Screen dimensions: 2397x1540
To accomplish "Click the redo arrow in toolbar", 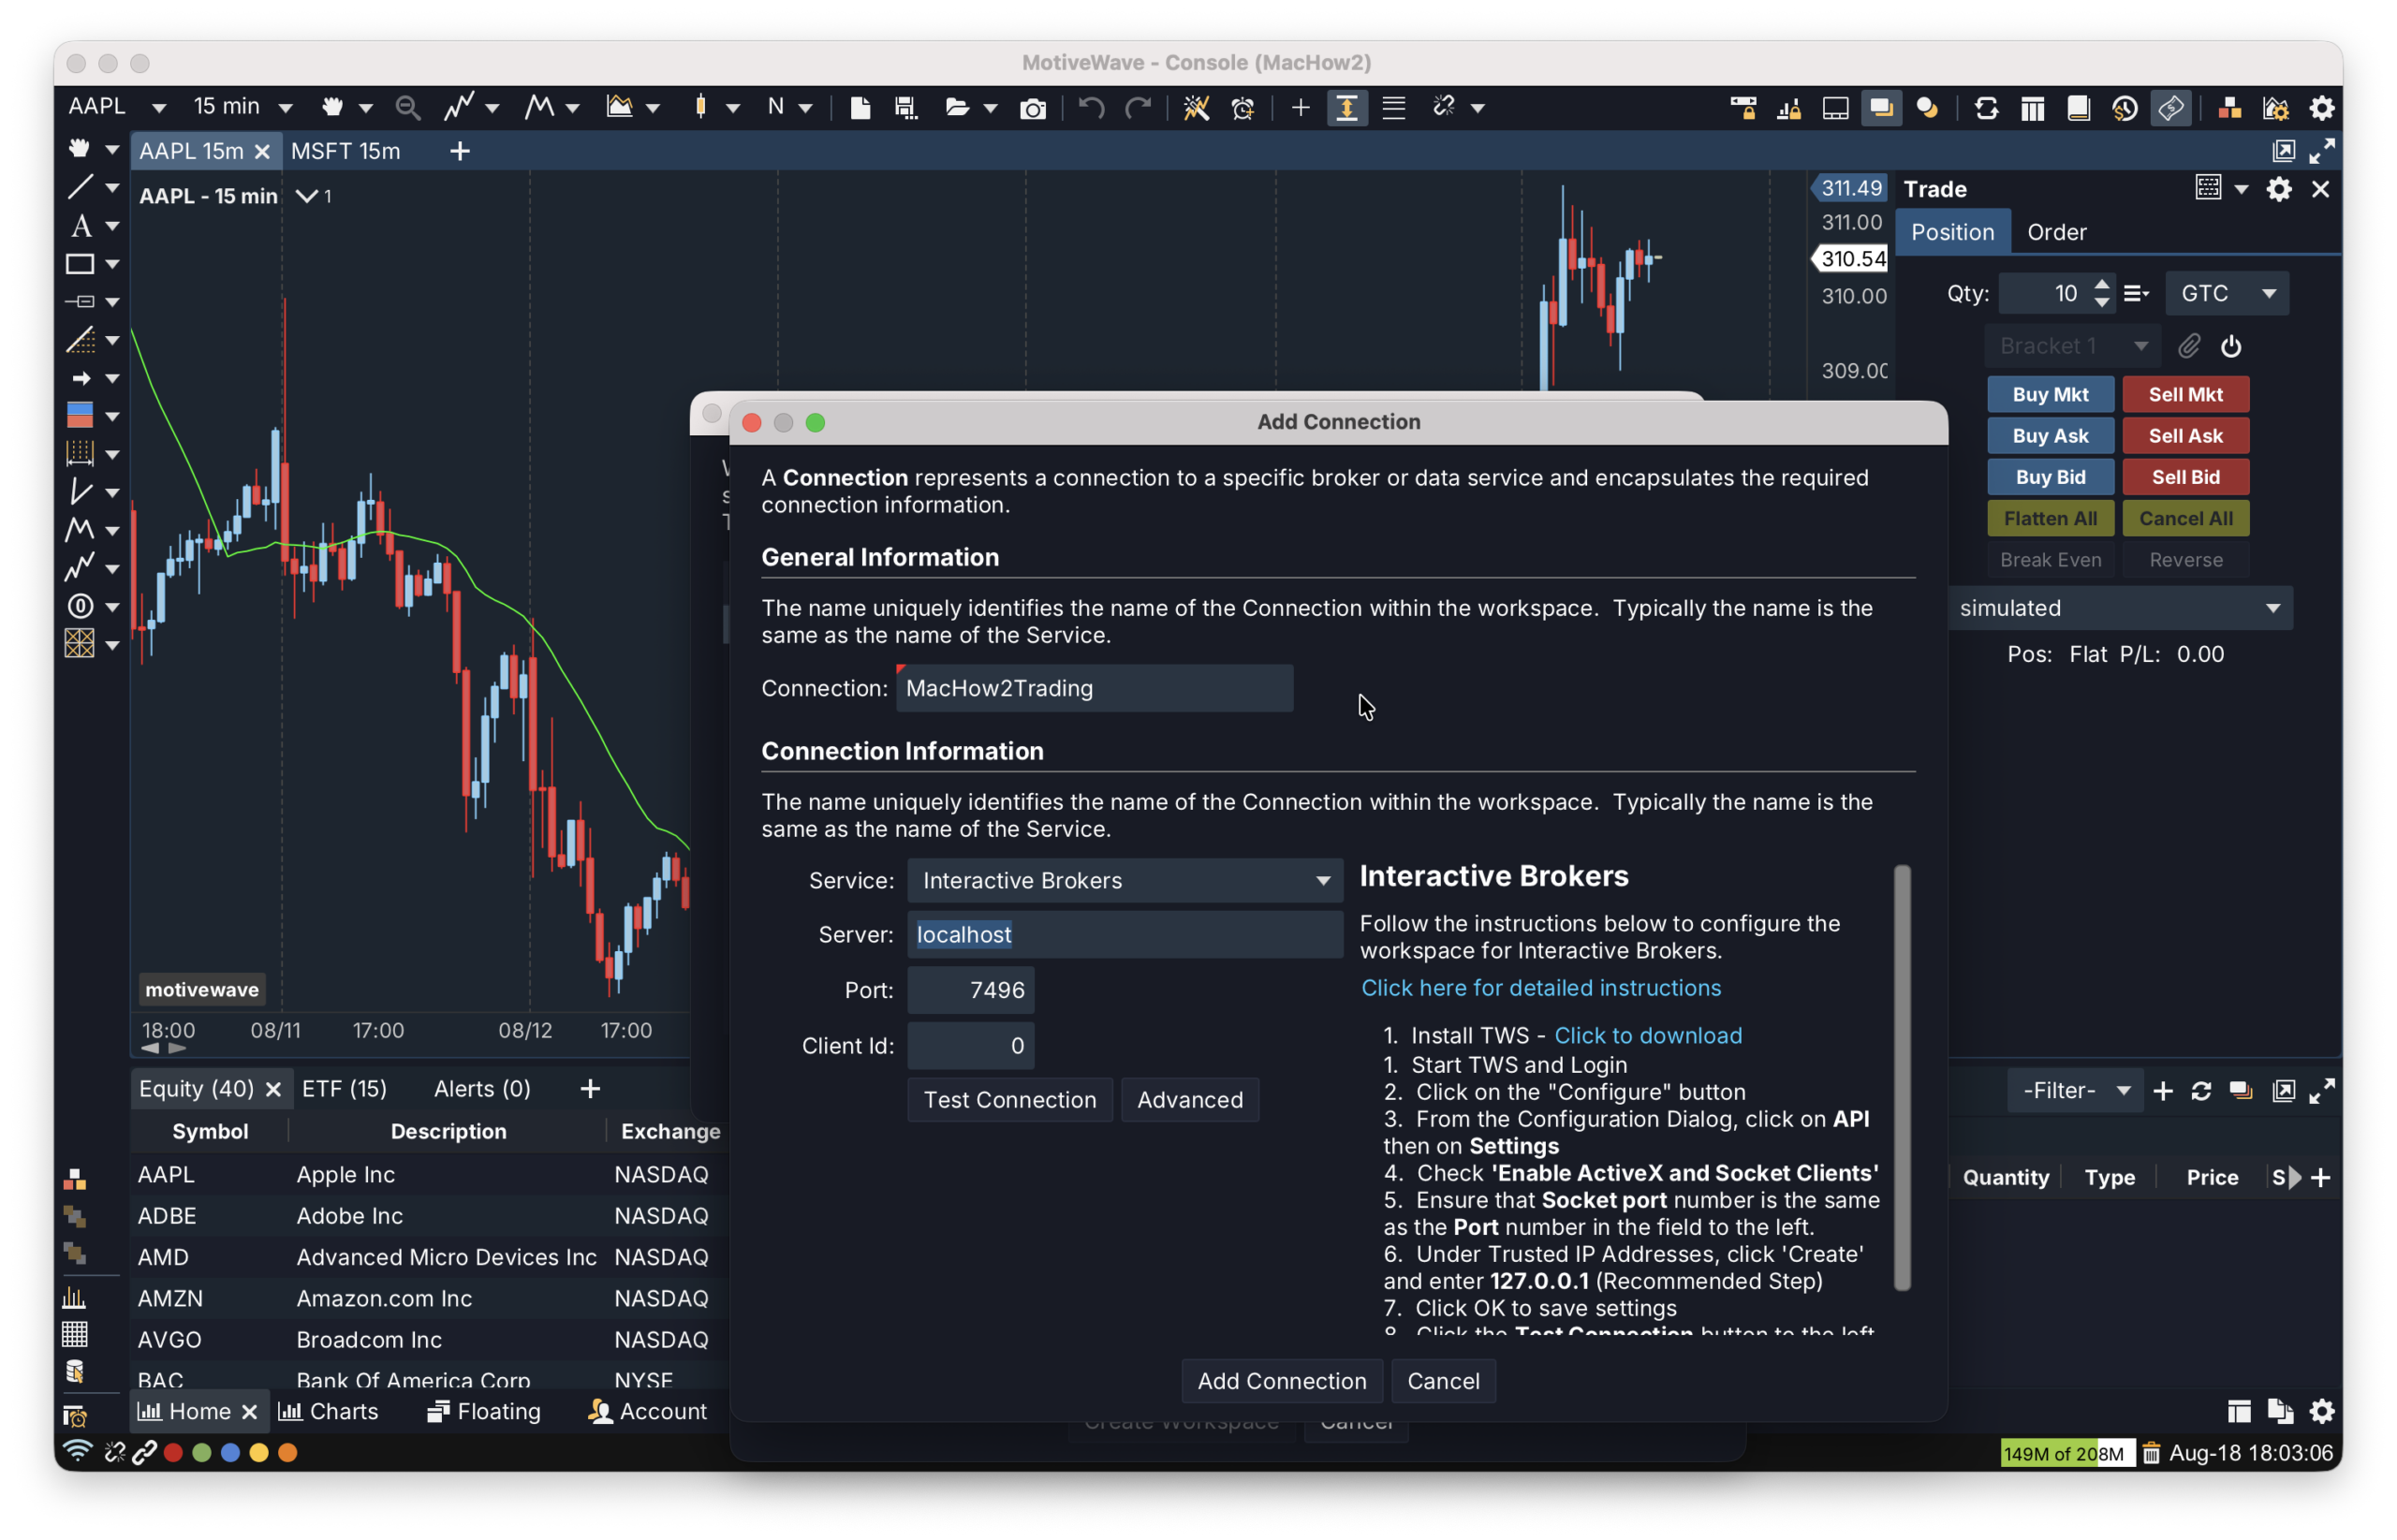I will pos(1138,107).
